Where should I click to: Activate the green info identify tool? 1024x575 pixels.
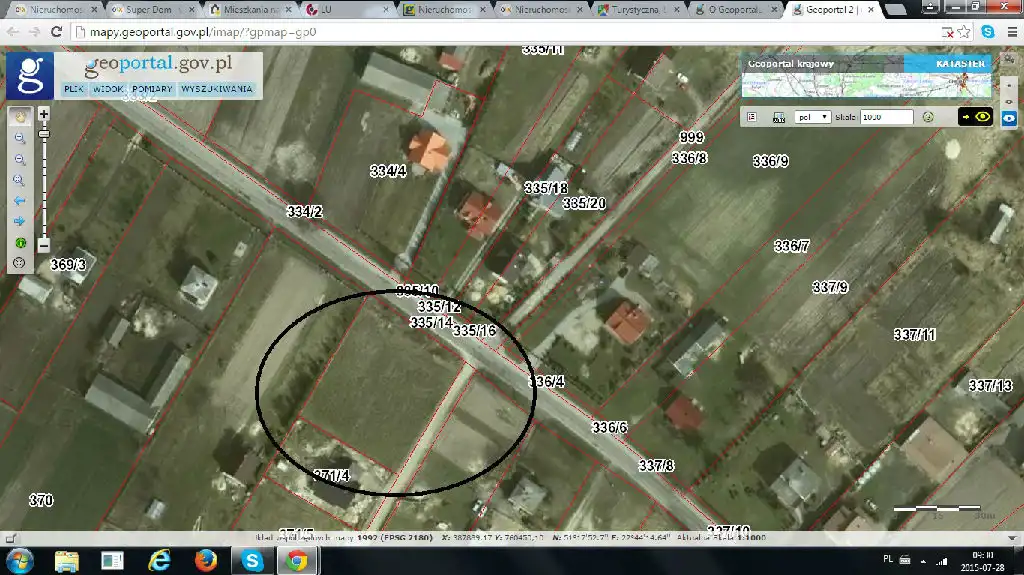pyautogui.click(x=18, y=242)
